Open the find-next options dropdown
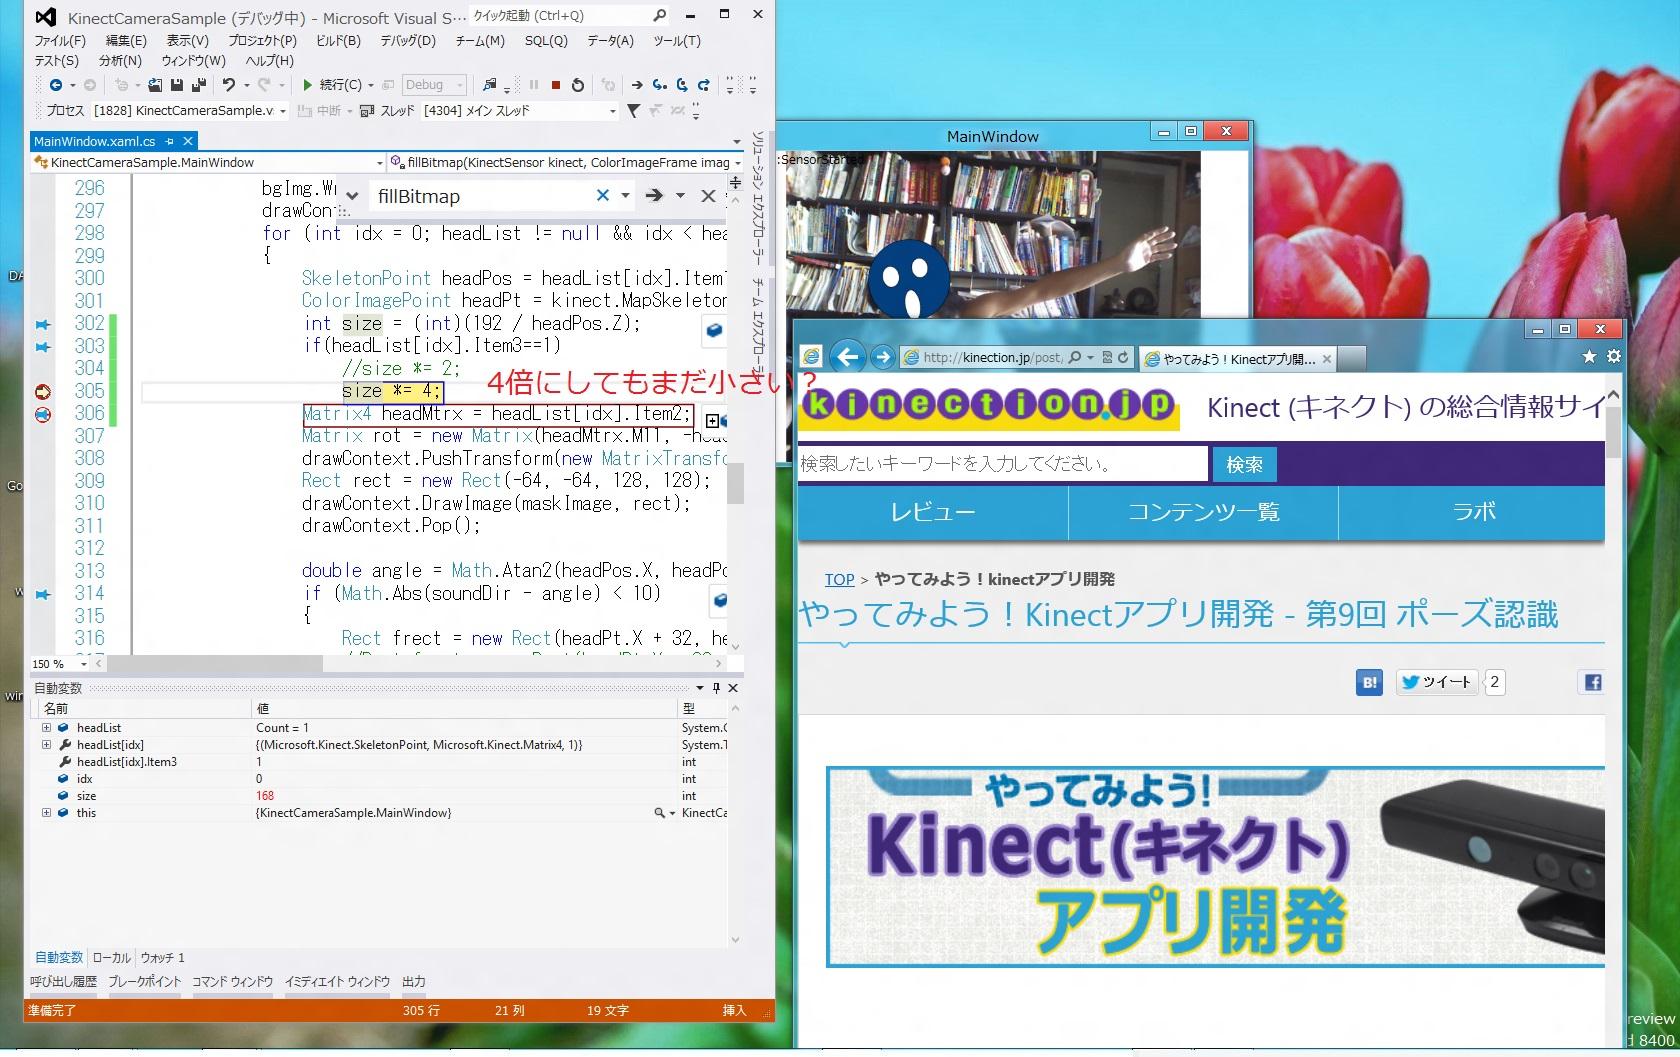Viewport: 1680px width, 1057px height. (x=680, y=196)
